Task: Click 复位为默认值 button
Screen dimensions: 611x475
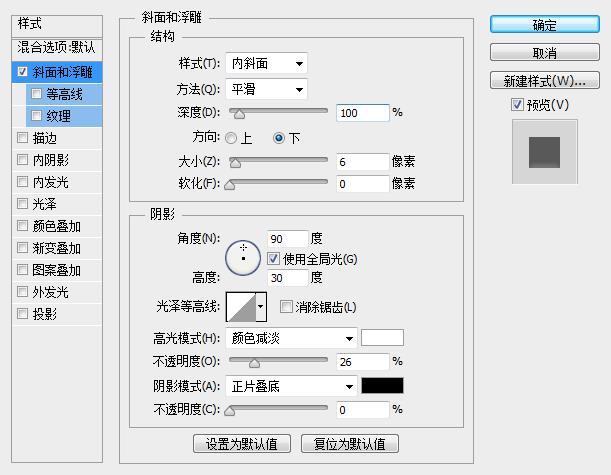Action: point(350,443)
